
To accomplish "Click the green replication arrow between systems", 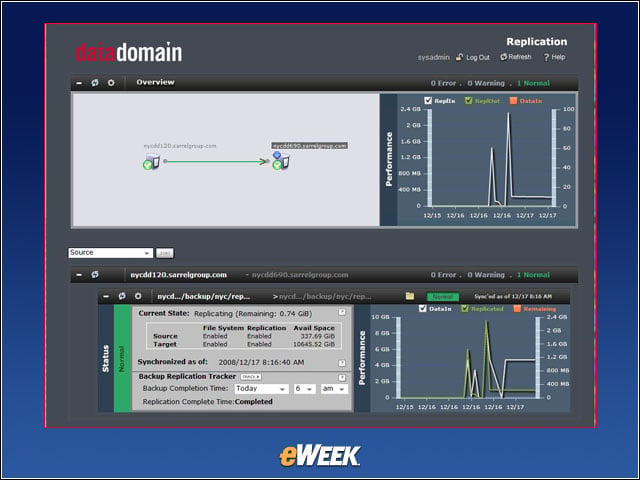I will pyautogui.click(x=216, y=162).
